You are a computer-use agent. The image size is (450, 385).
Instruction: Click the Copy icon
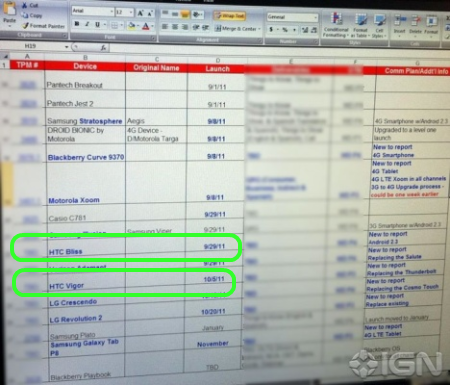[25, 15]
